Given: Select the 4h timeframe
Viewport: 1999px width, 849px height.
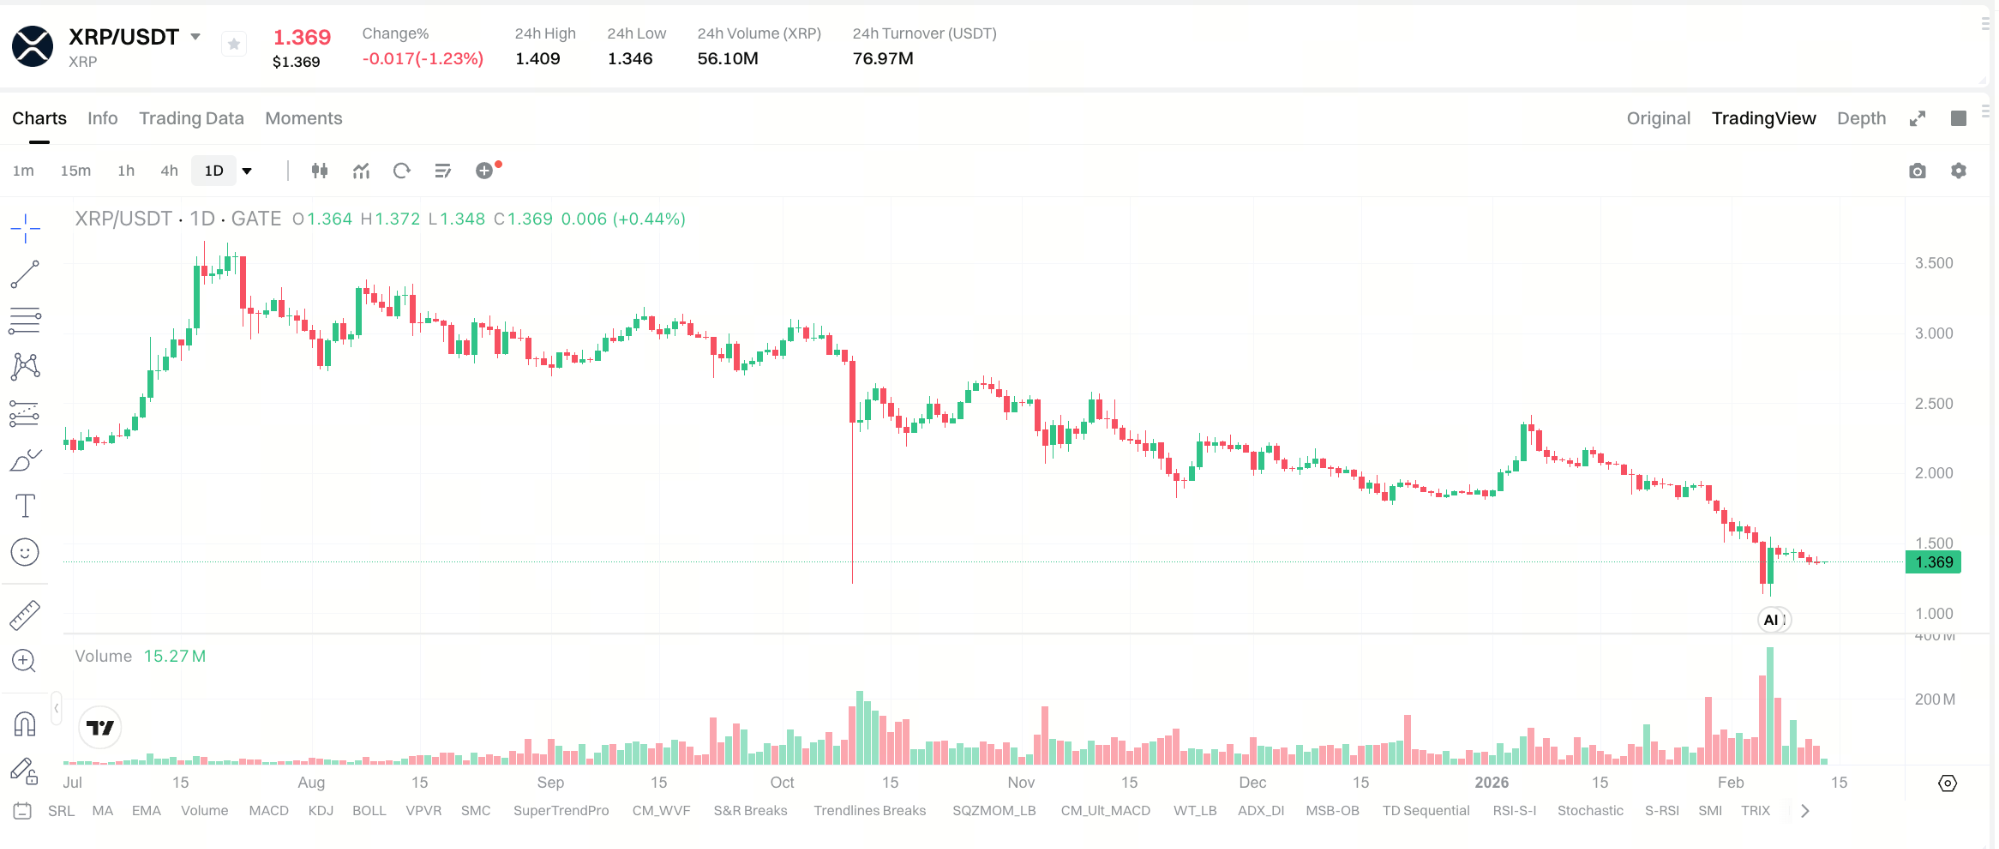Looking at the screenshot, I should [168, 170].
